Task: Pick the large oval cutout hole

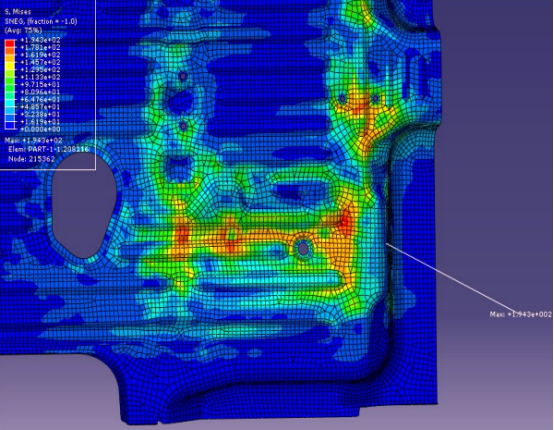Action: (84, 205)
